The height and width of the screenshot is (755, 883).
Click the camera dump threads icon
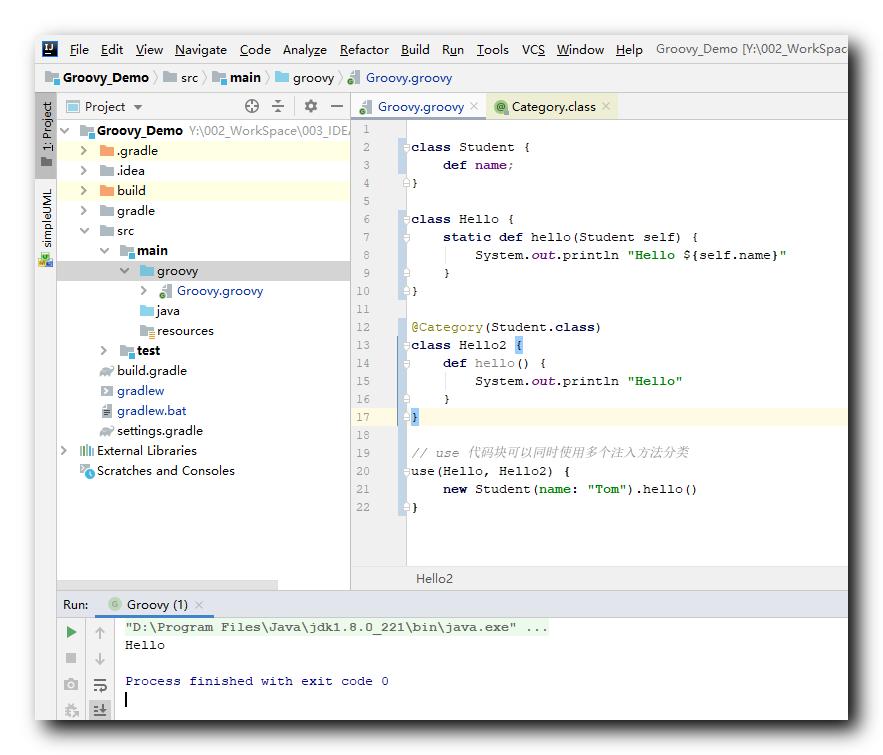tap(71, 685)
